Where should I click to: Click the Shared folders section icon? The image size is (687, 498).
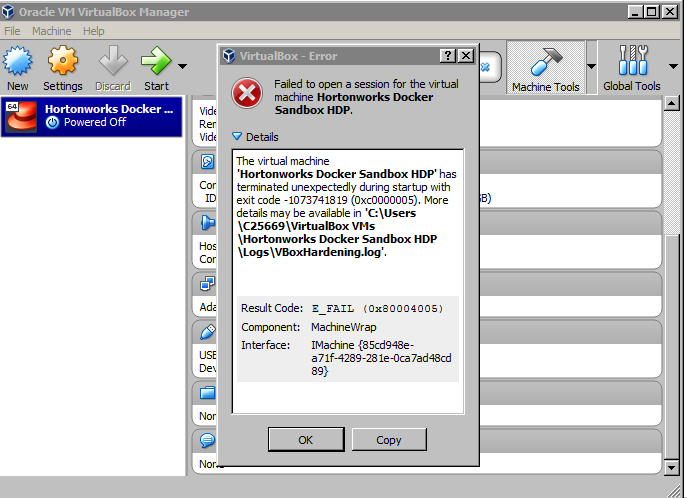[208, 393]
